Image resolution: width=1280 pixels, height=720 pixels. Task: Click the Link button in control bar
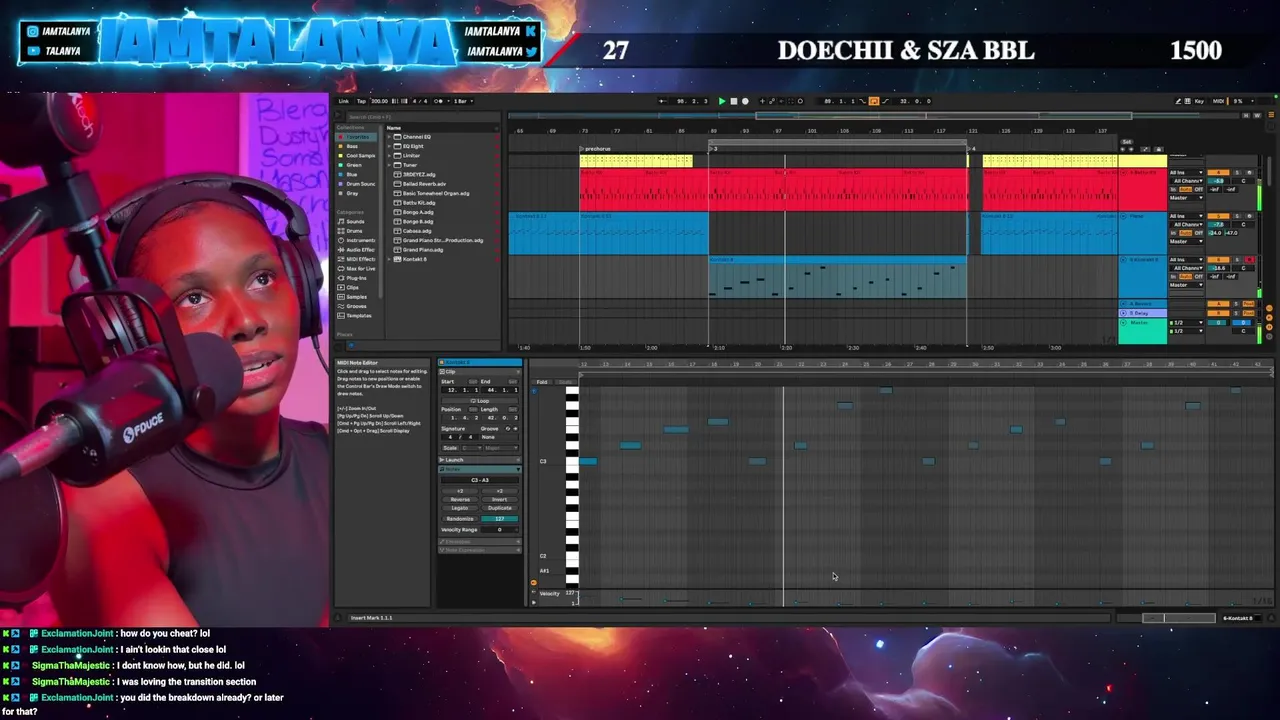[x=343, y=101]
